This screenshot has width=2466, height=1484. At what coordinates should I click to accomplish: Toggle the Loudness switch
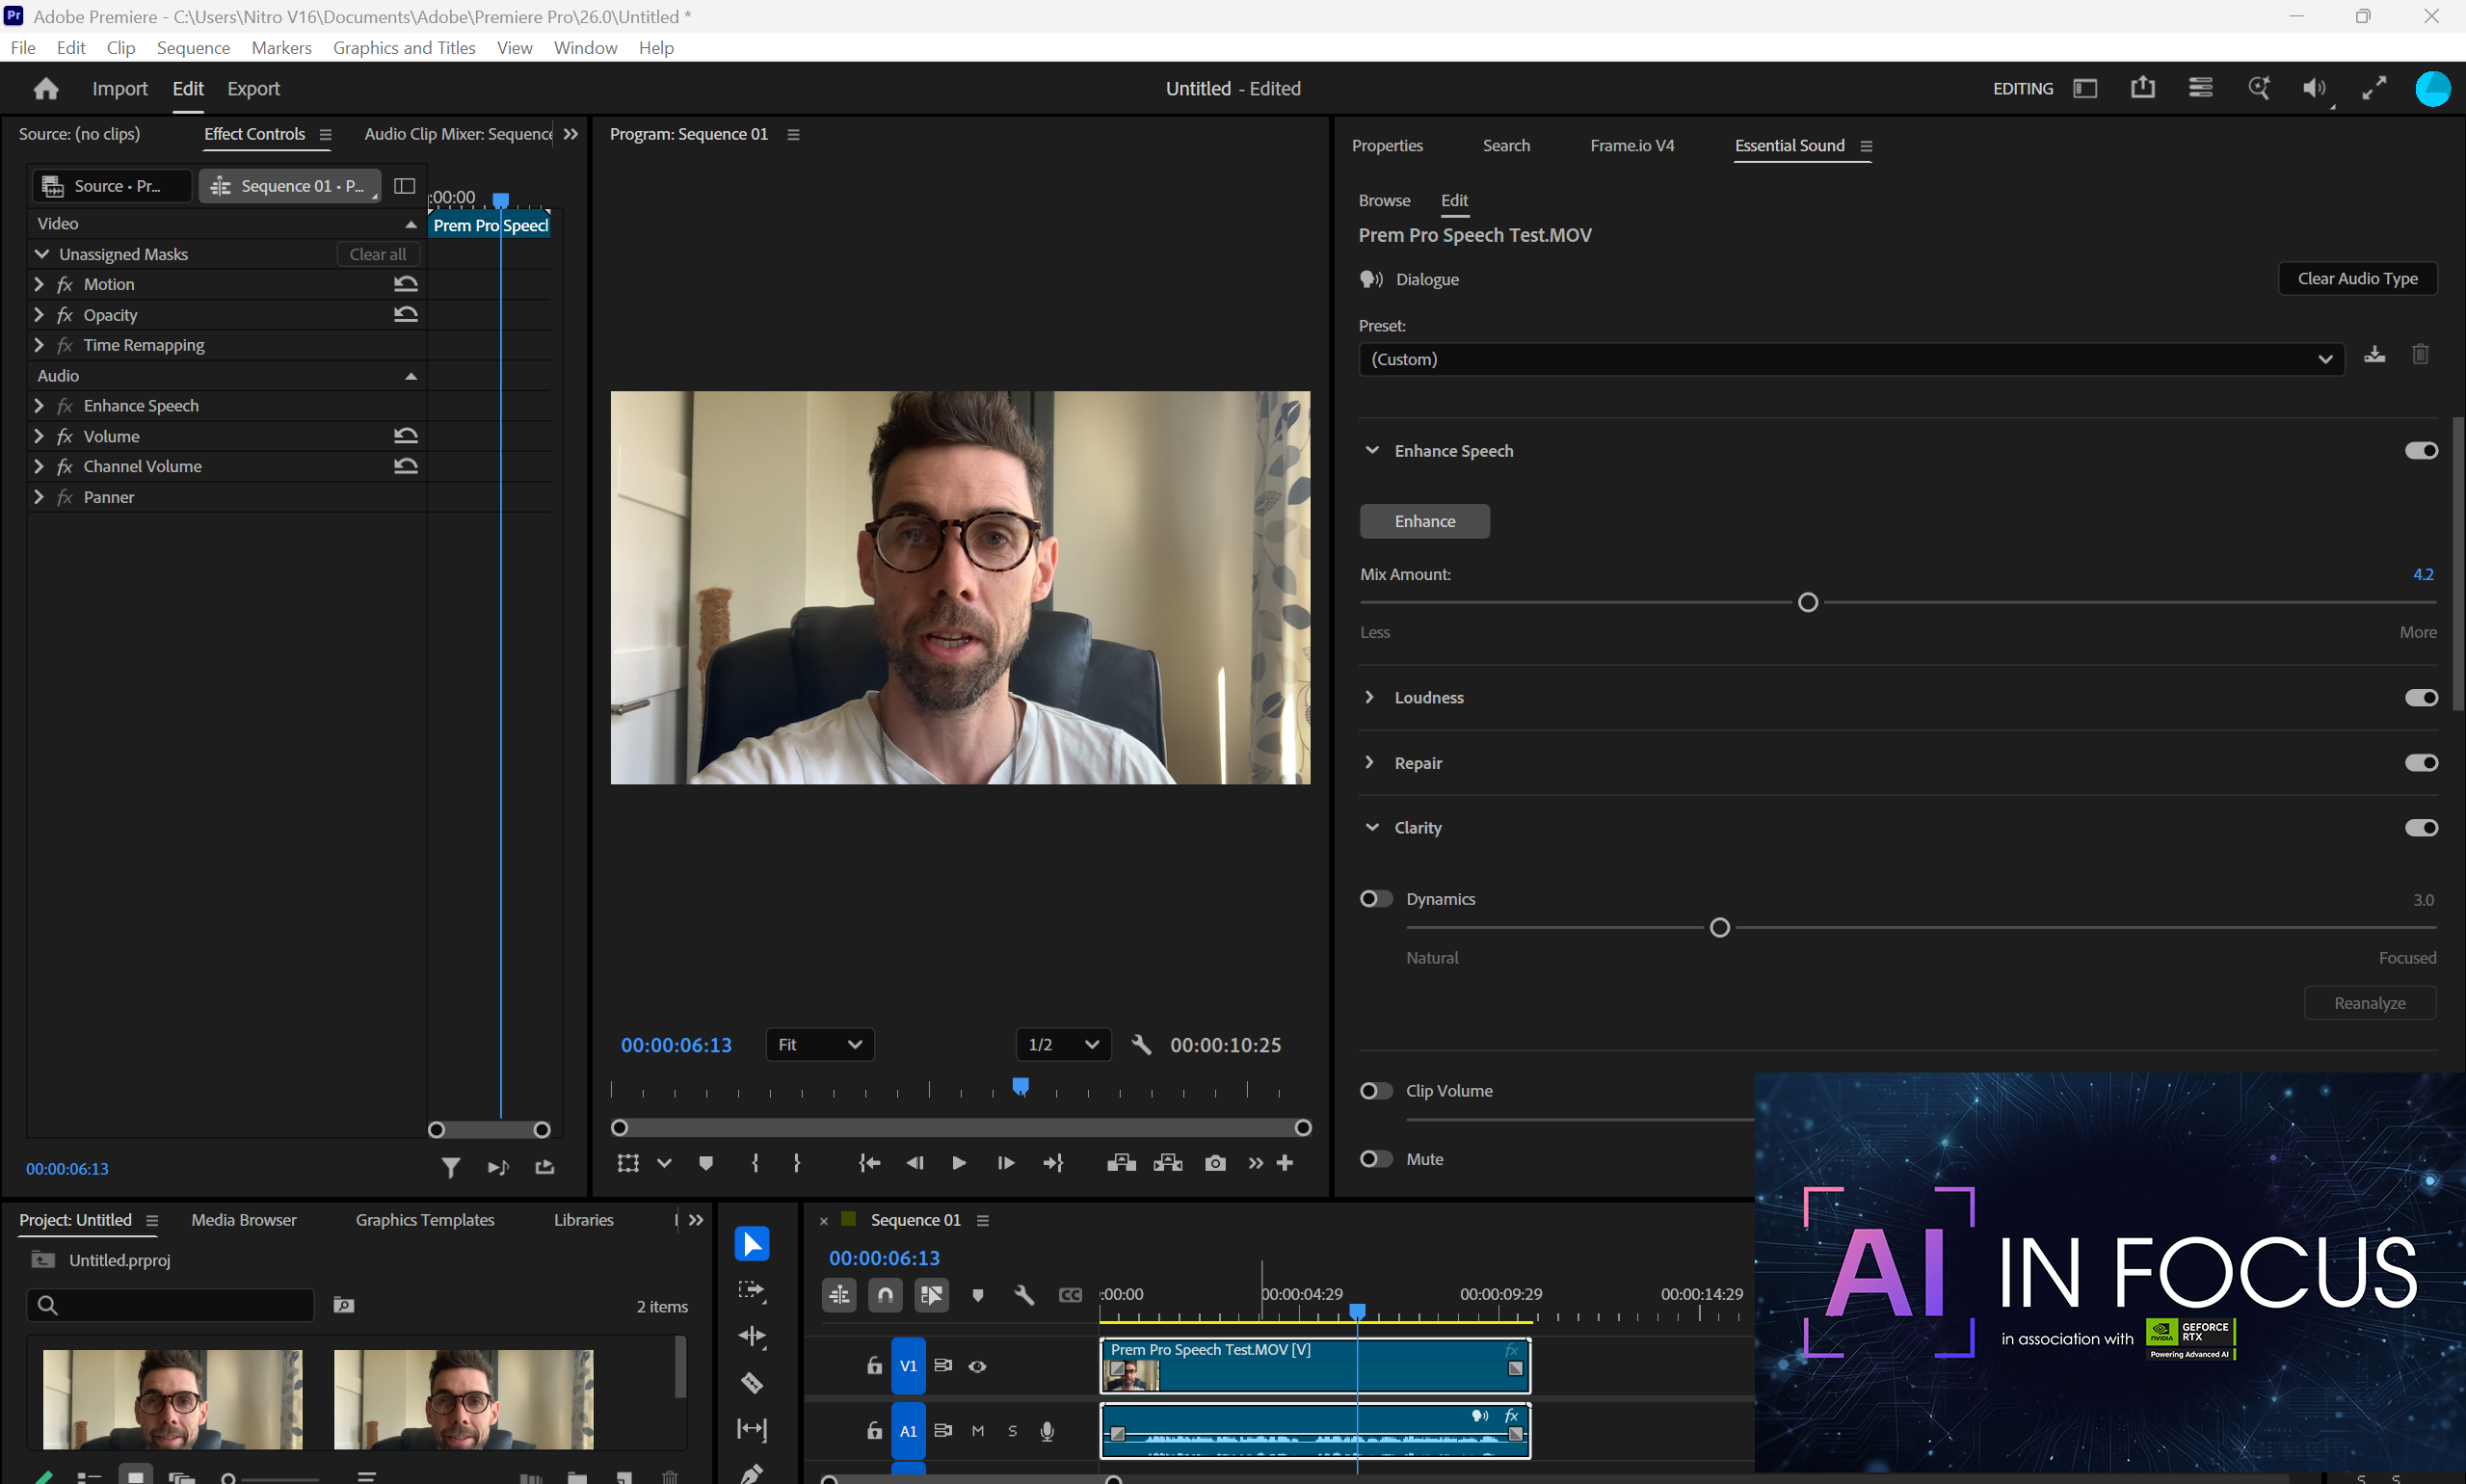click(2421, 698)
